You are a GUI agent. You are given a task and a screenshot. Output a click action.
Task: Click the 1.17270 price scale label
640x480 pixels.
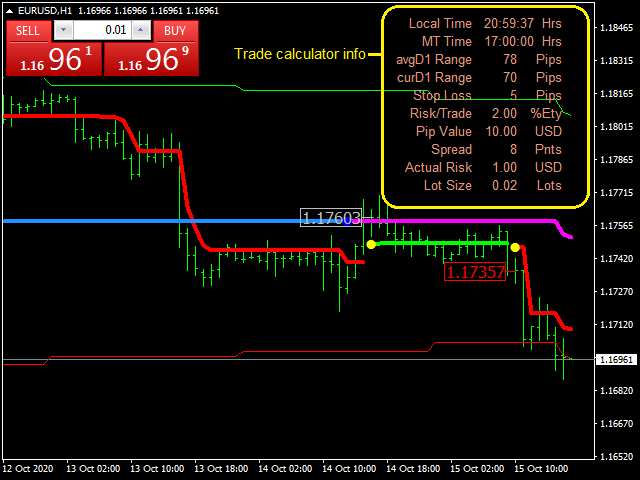(x=616, y=292)
